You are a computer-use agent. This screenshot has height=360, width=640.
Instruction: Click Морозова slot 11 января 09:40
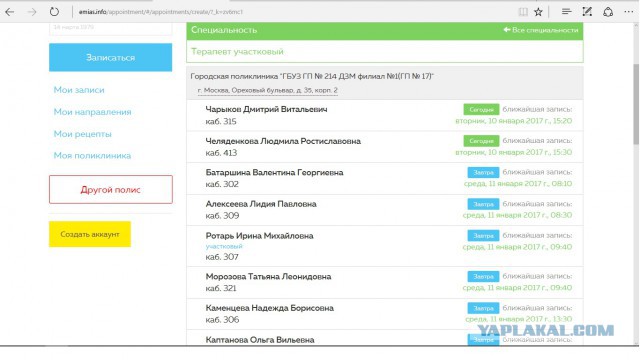click(517, 288)
